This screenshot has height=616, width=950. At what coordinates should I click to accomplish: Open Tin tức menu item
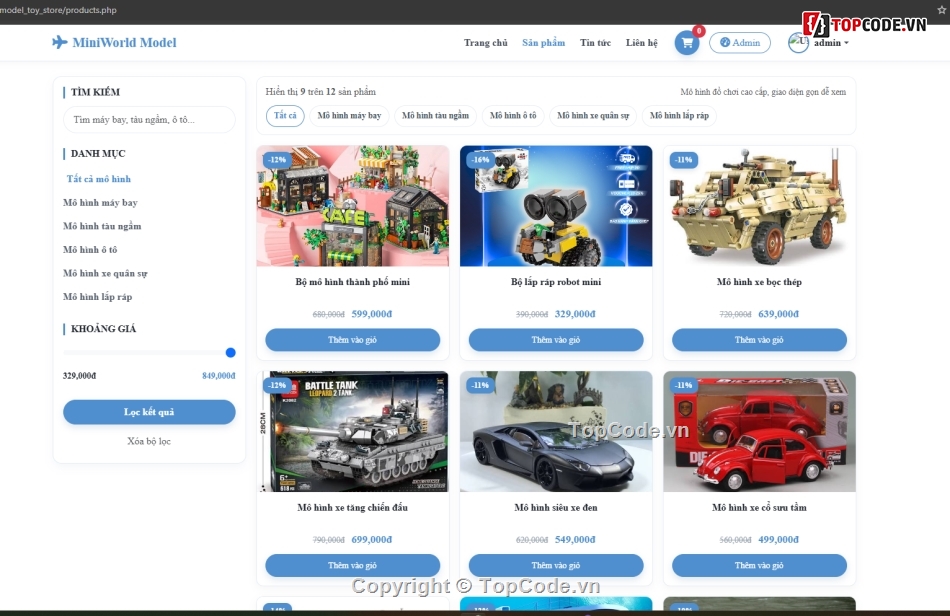click(x=596, y=42)
